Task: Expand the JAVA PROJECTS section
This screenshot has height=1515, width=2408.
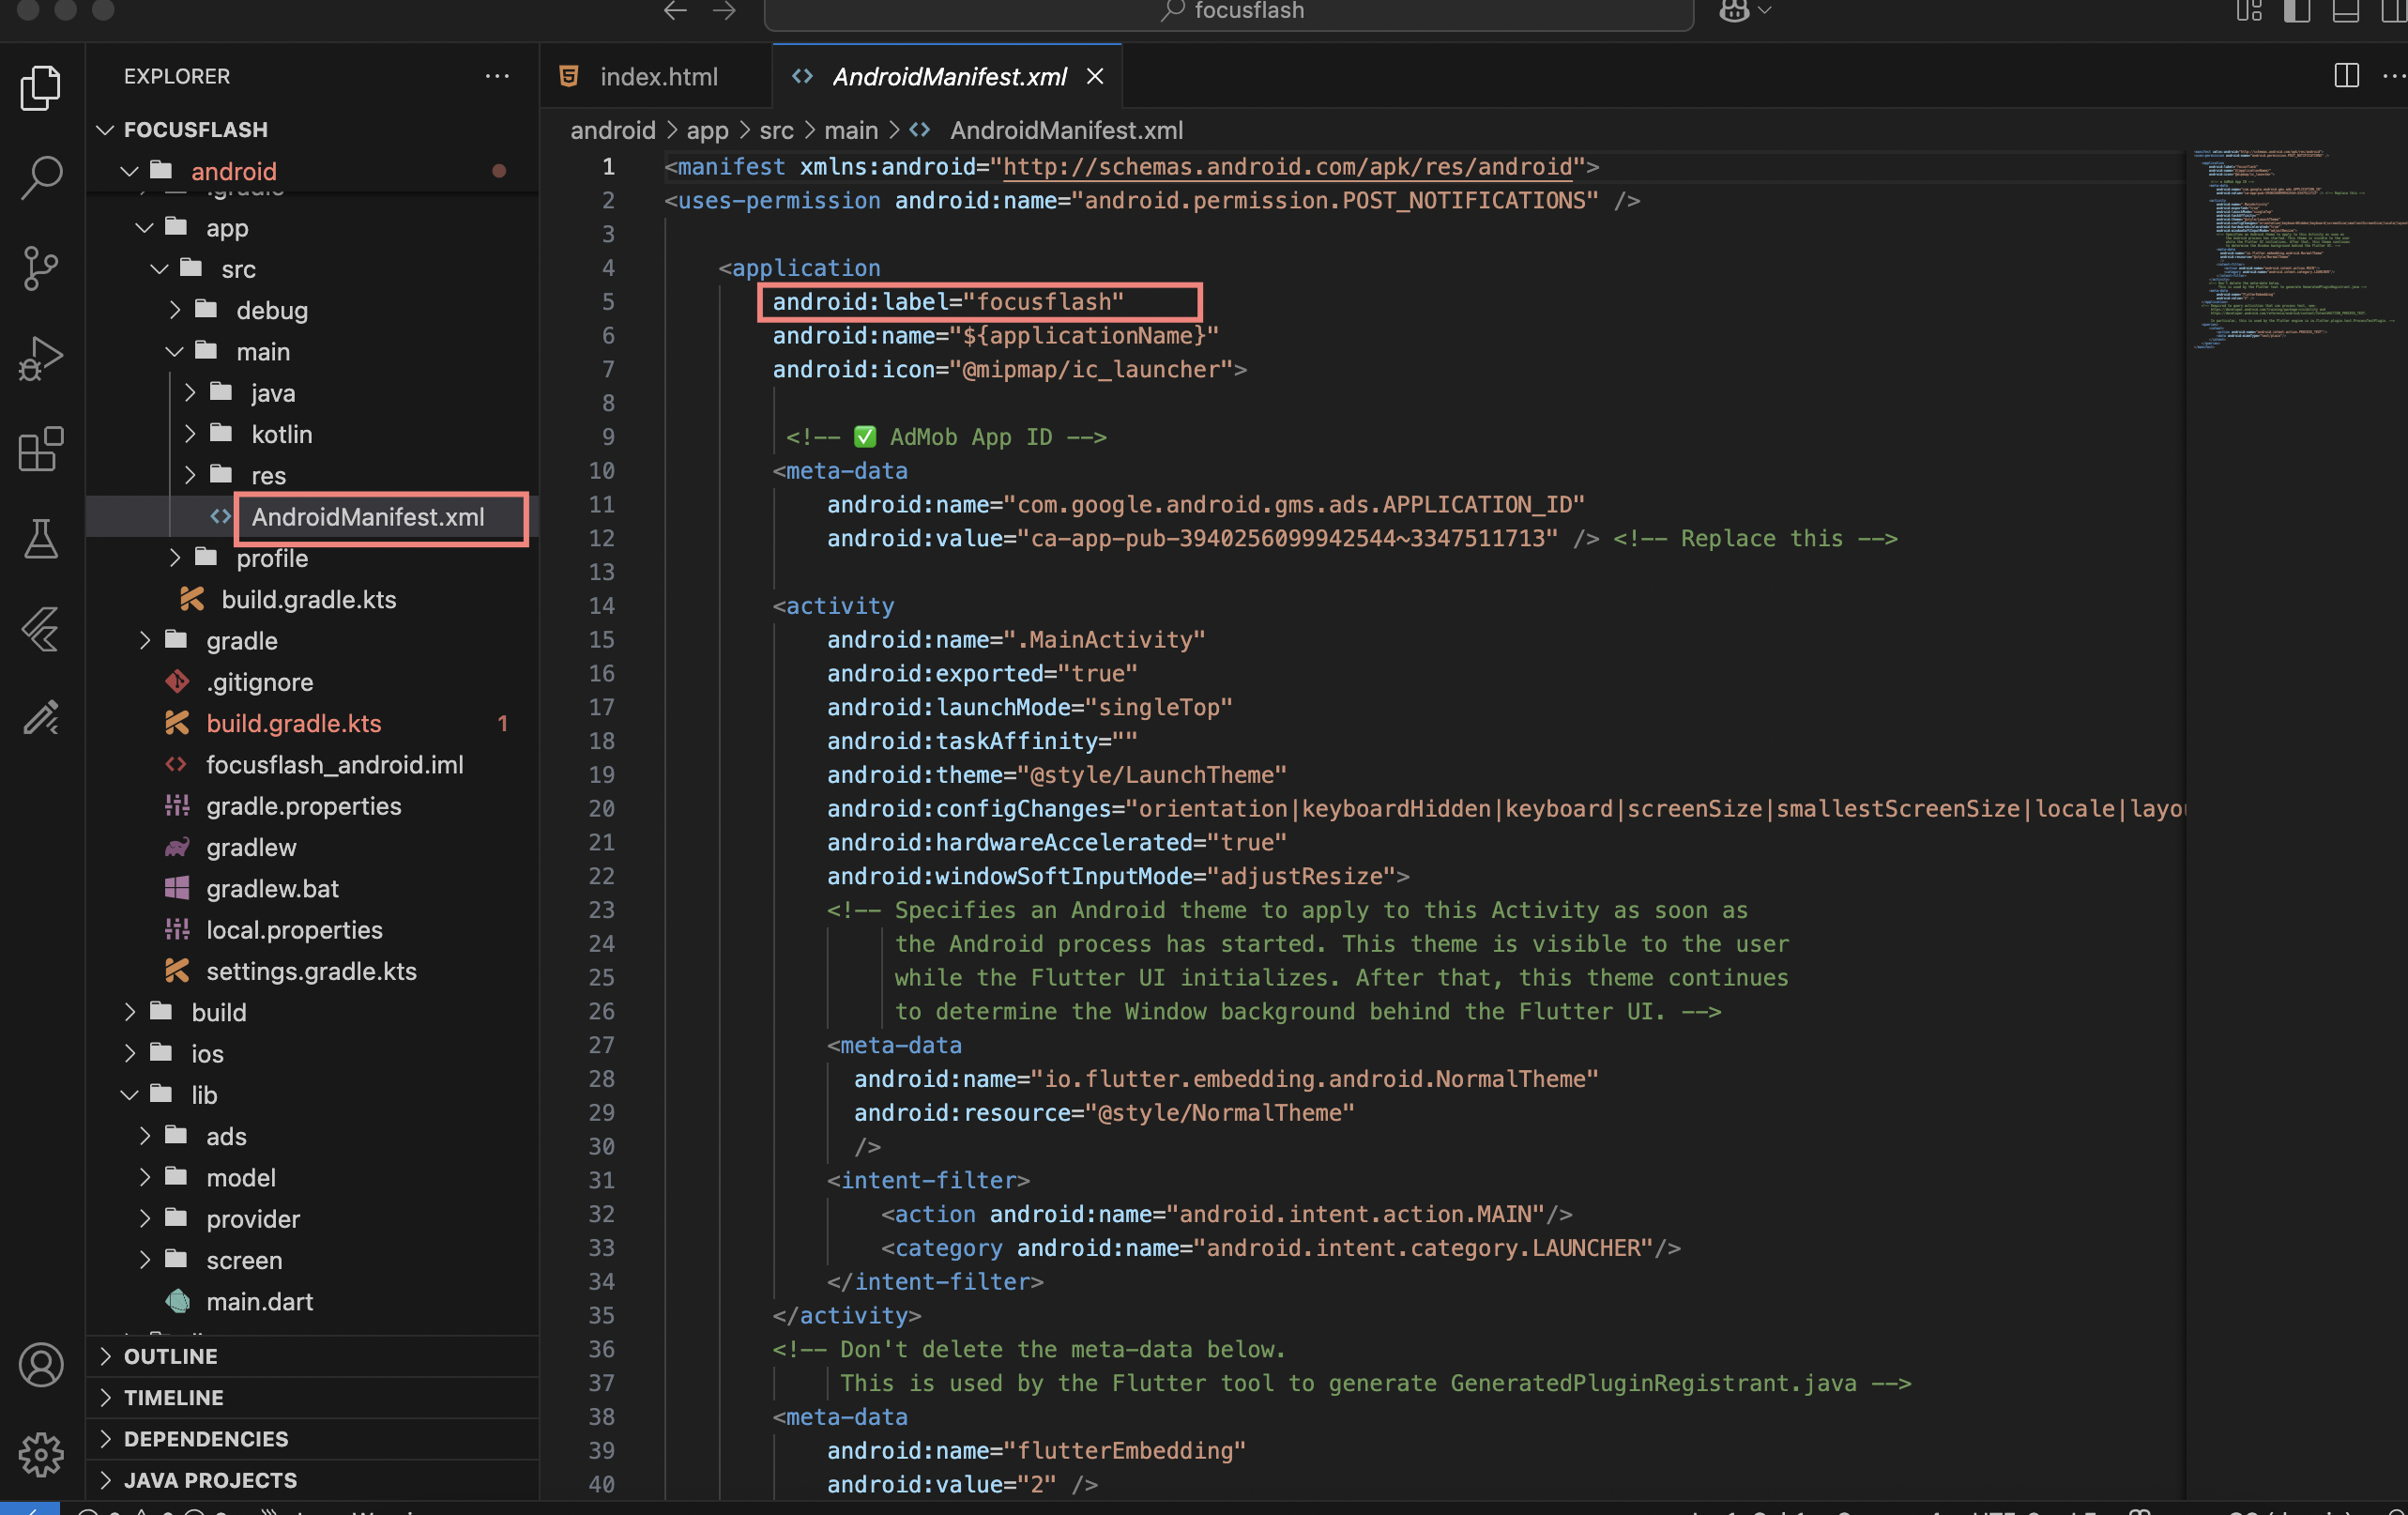Action: point(210,1479)
